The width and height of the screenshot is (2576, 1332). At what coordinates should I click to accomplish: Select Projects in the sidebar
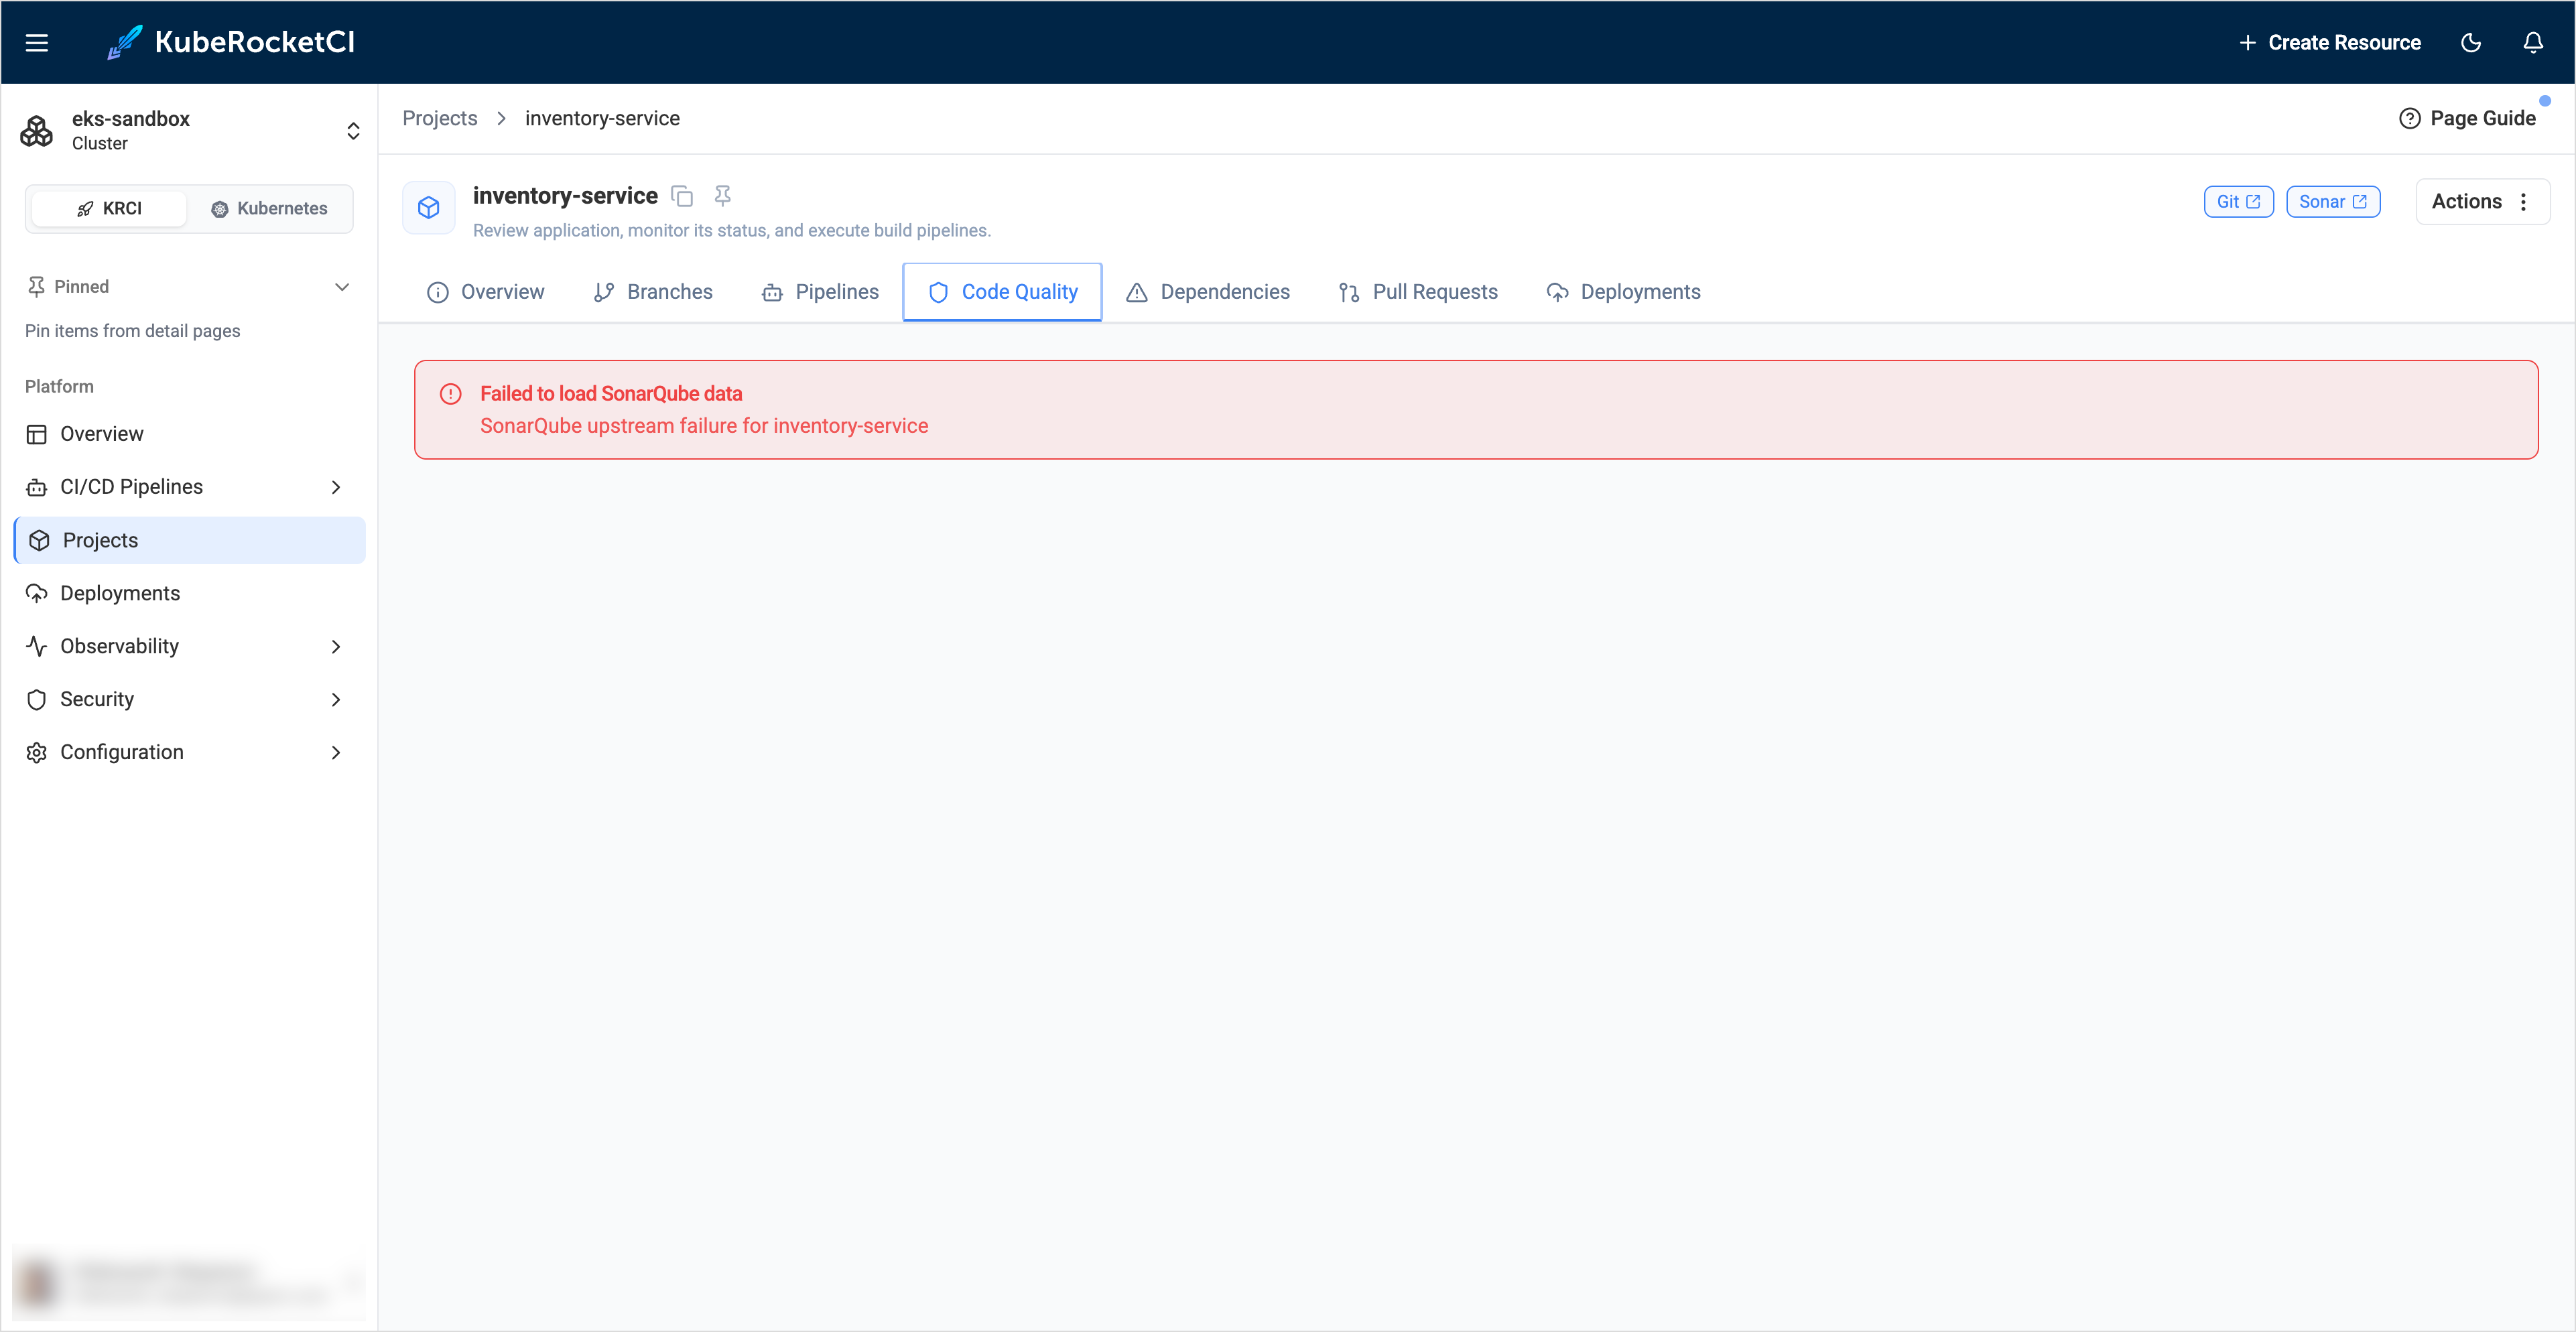pos(190,540)
